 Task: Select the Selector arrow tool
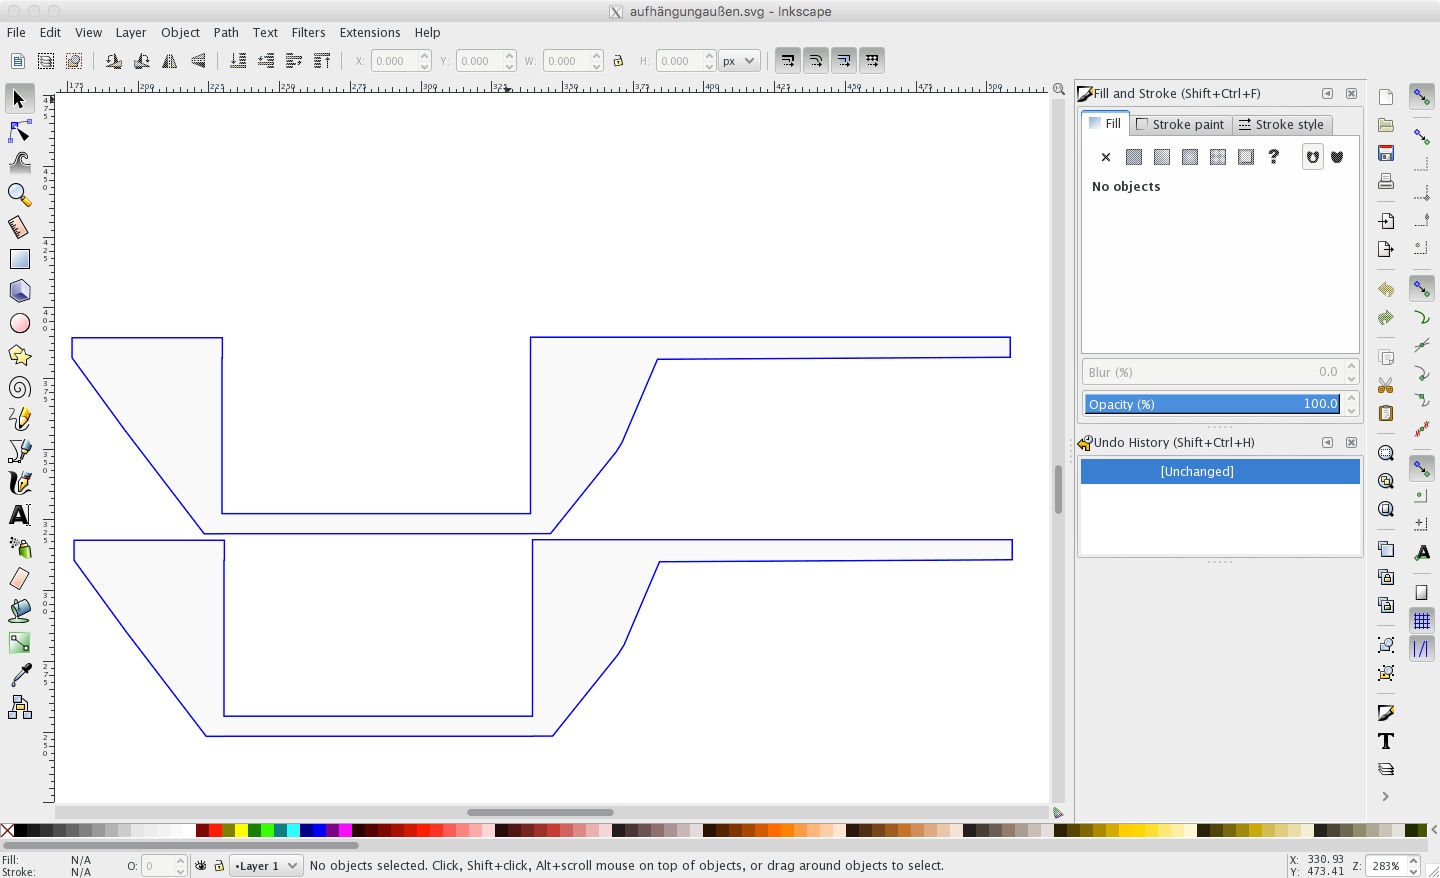coord(19,98)
